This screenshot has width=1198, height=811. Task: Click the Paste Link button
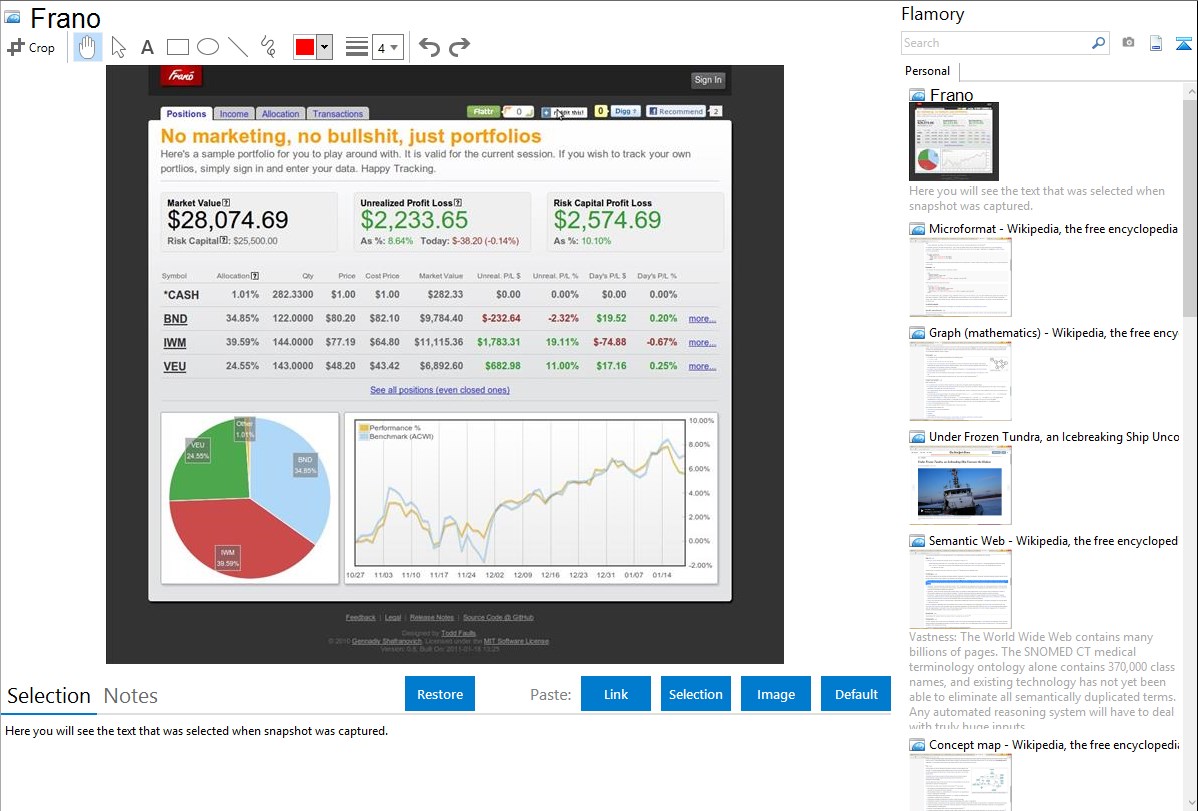click(616, 694)
